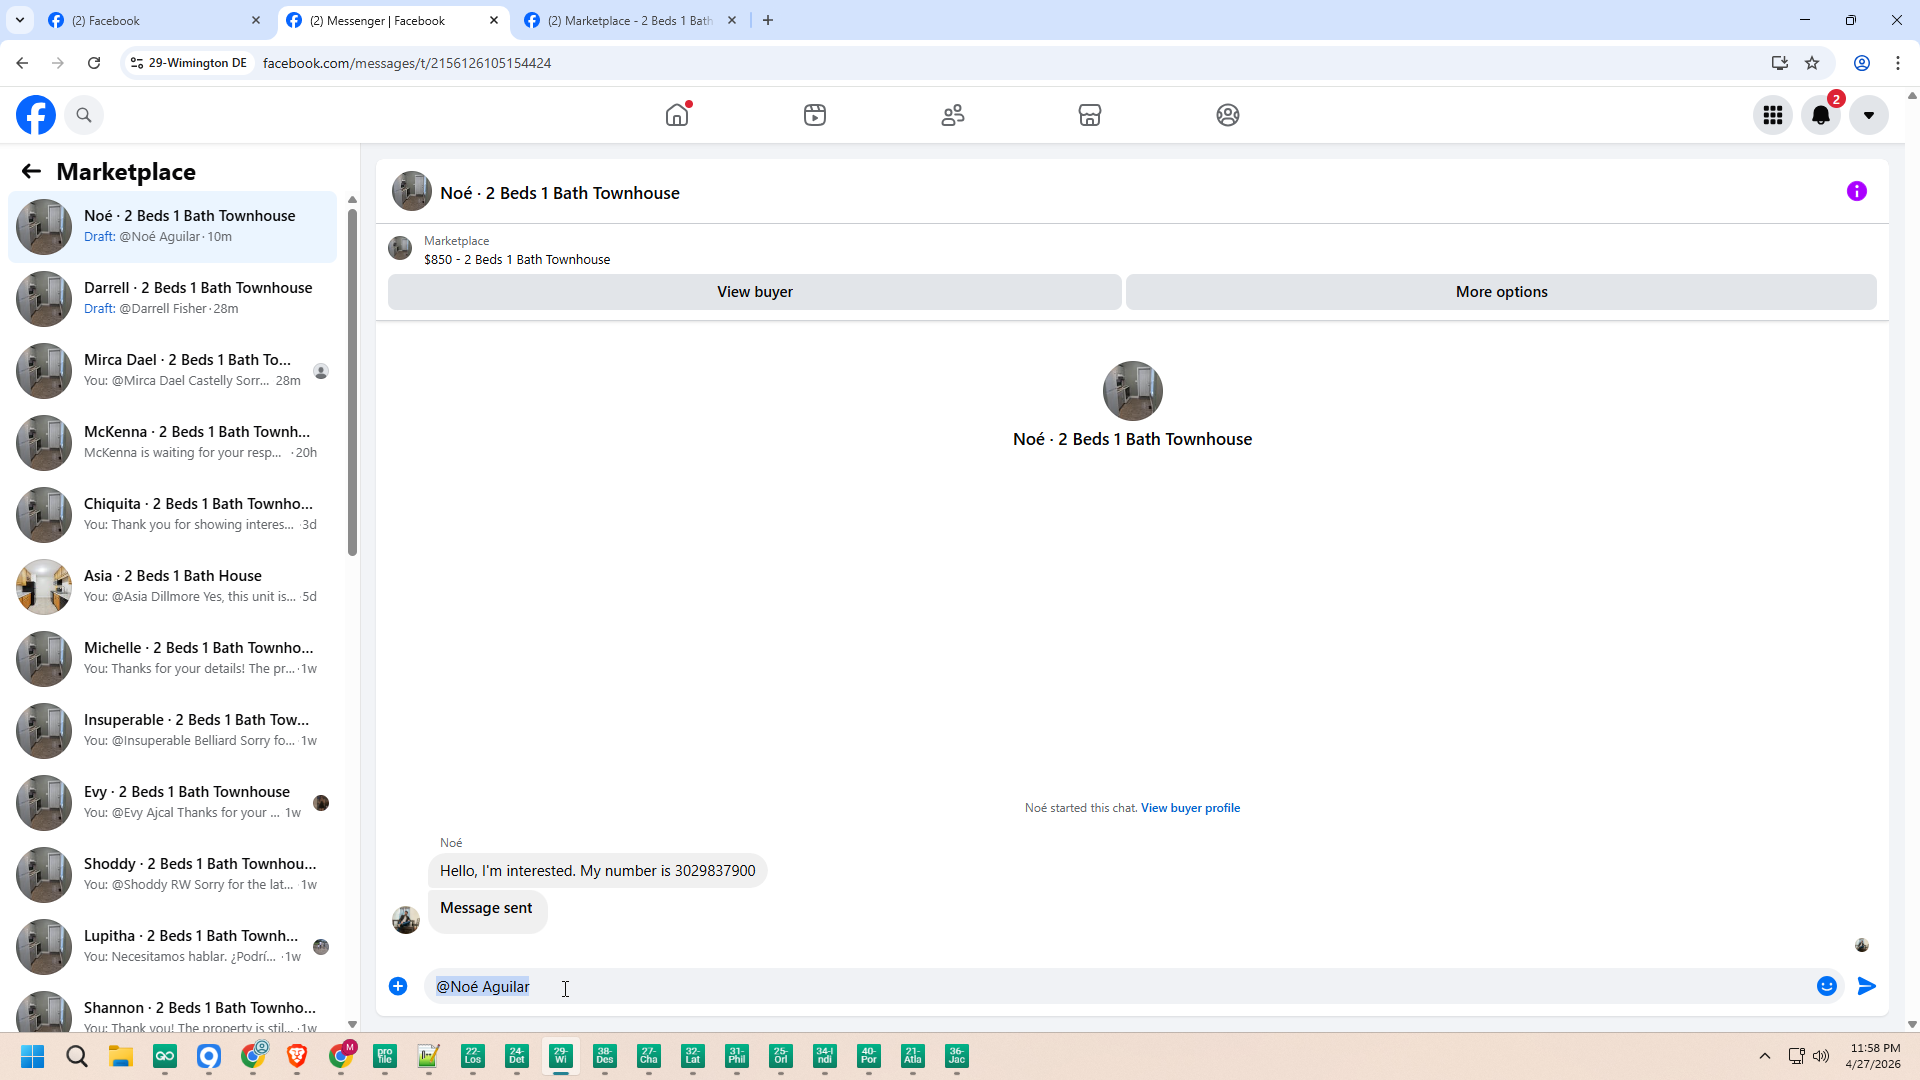Open the Brave browser taskbar icon
This screenshot has height=1080, width=1920.
(x=297, y=1056)
